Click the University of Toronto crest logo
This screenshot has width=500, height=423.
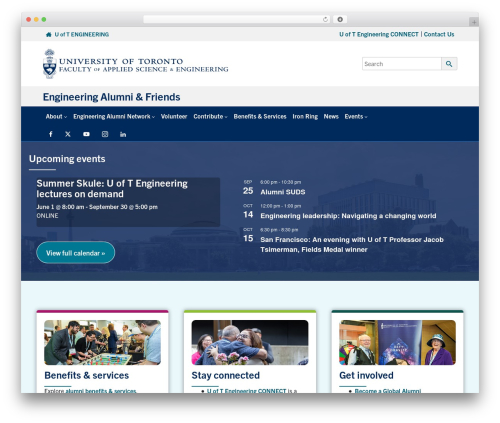pyautogui.click(x=50, y=64)
